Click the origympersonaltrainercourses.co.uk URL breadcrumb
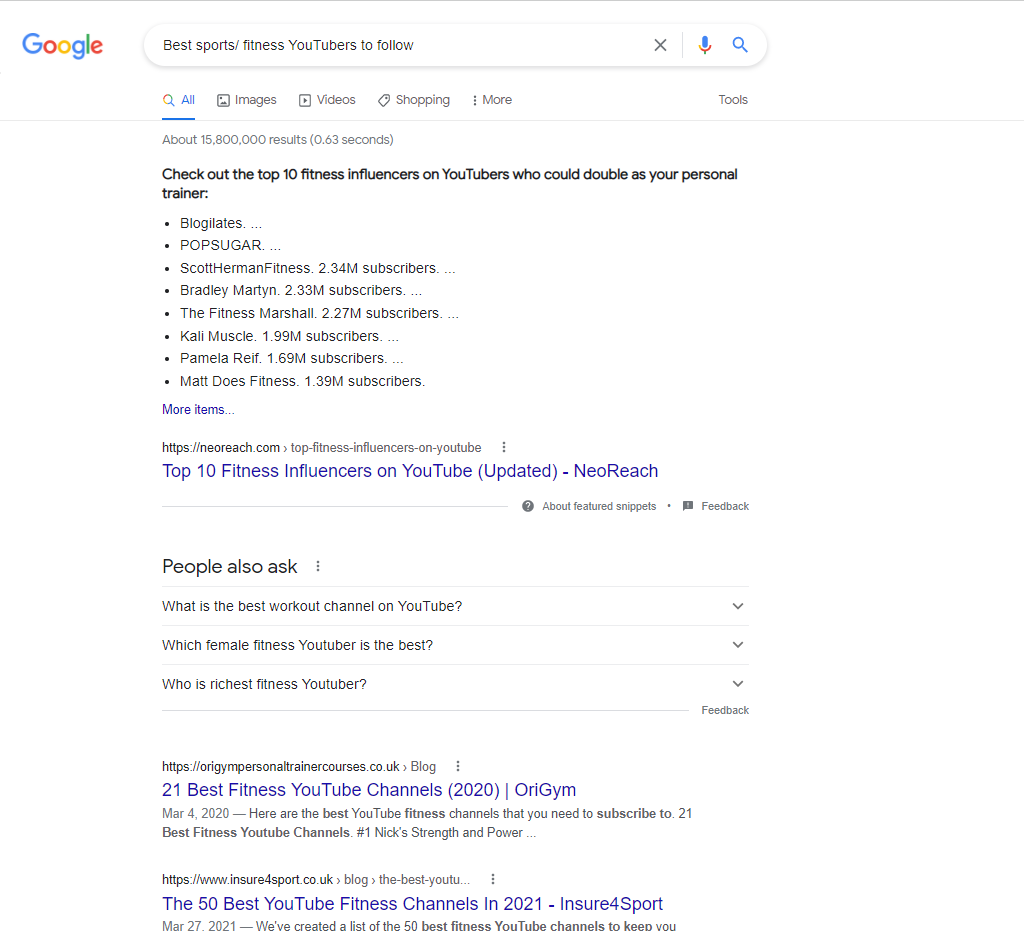Viewport: 1024px width, 931px height. (x=298, y=766)
